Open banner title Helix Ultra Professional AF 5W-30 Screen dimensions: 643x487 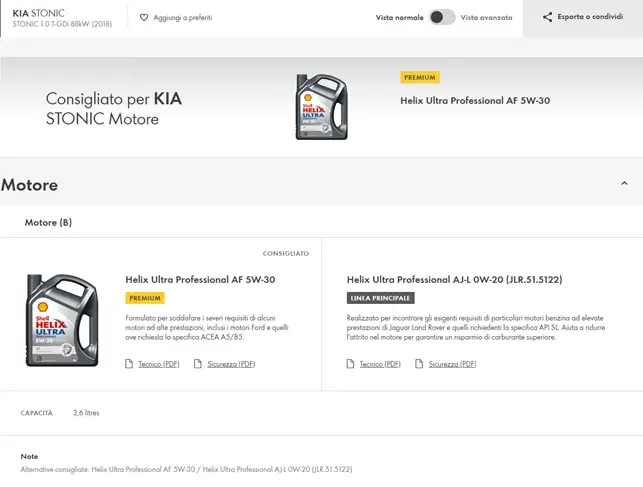(x=475, y=100)
